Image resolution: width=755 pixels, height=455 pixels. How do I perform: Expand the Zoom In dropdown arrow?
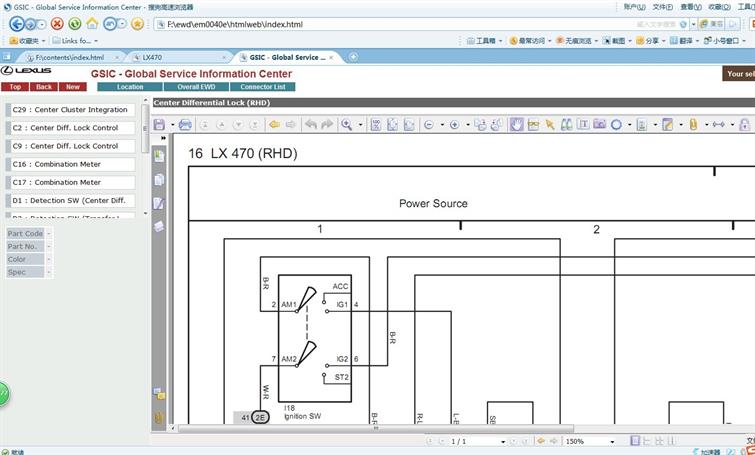click(468, 125)
